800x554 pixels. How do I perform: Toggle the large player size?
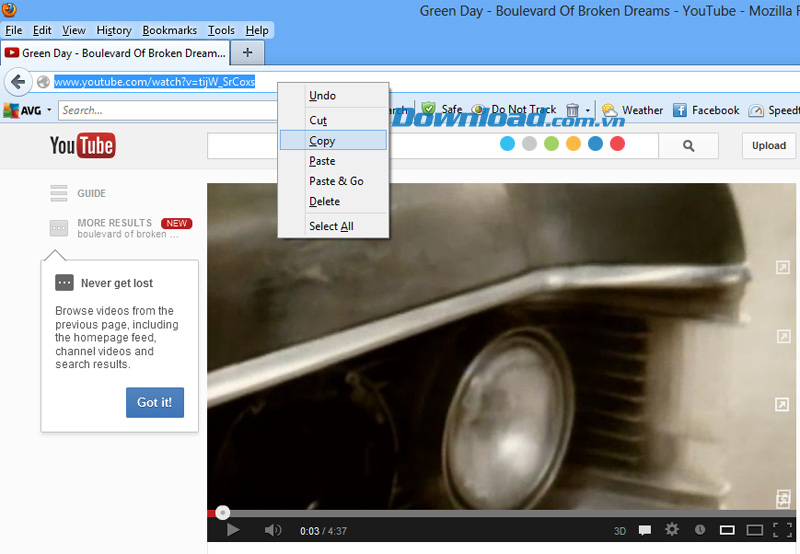coord(755,530)
